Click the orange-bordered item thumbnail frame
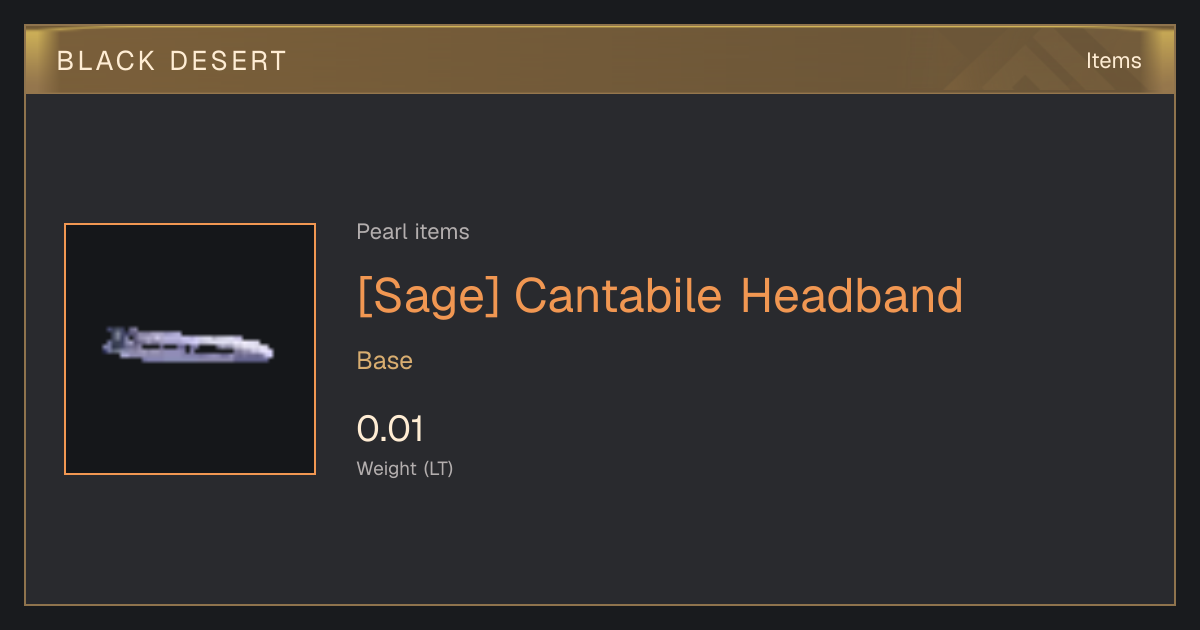 pyautogui.click(x=190, y=349)
